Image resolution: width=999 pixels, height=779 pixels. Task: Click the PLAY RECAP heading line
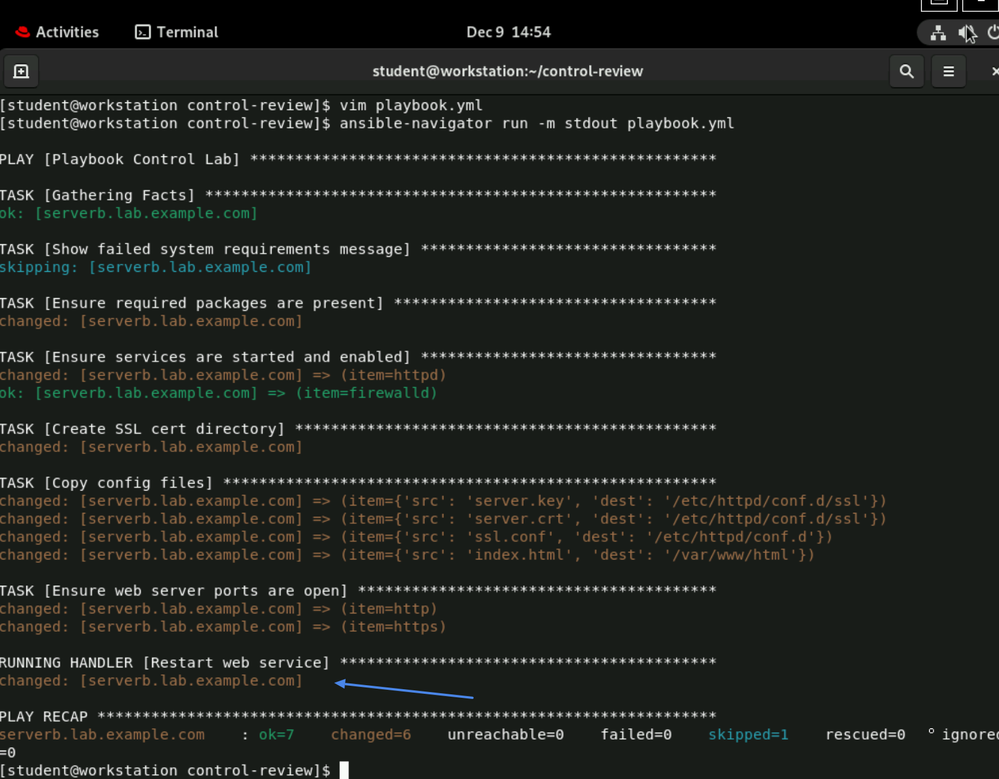click(45, 716)
